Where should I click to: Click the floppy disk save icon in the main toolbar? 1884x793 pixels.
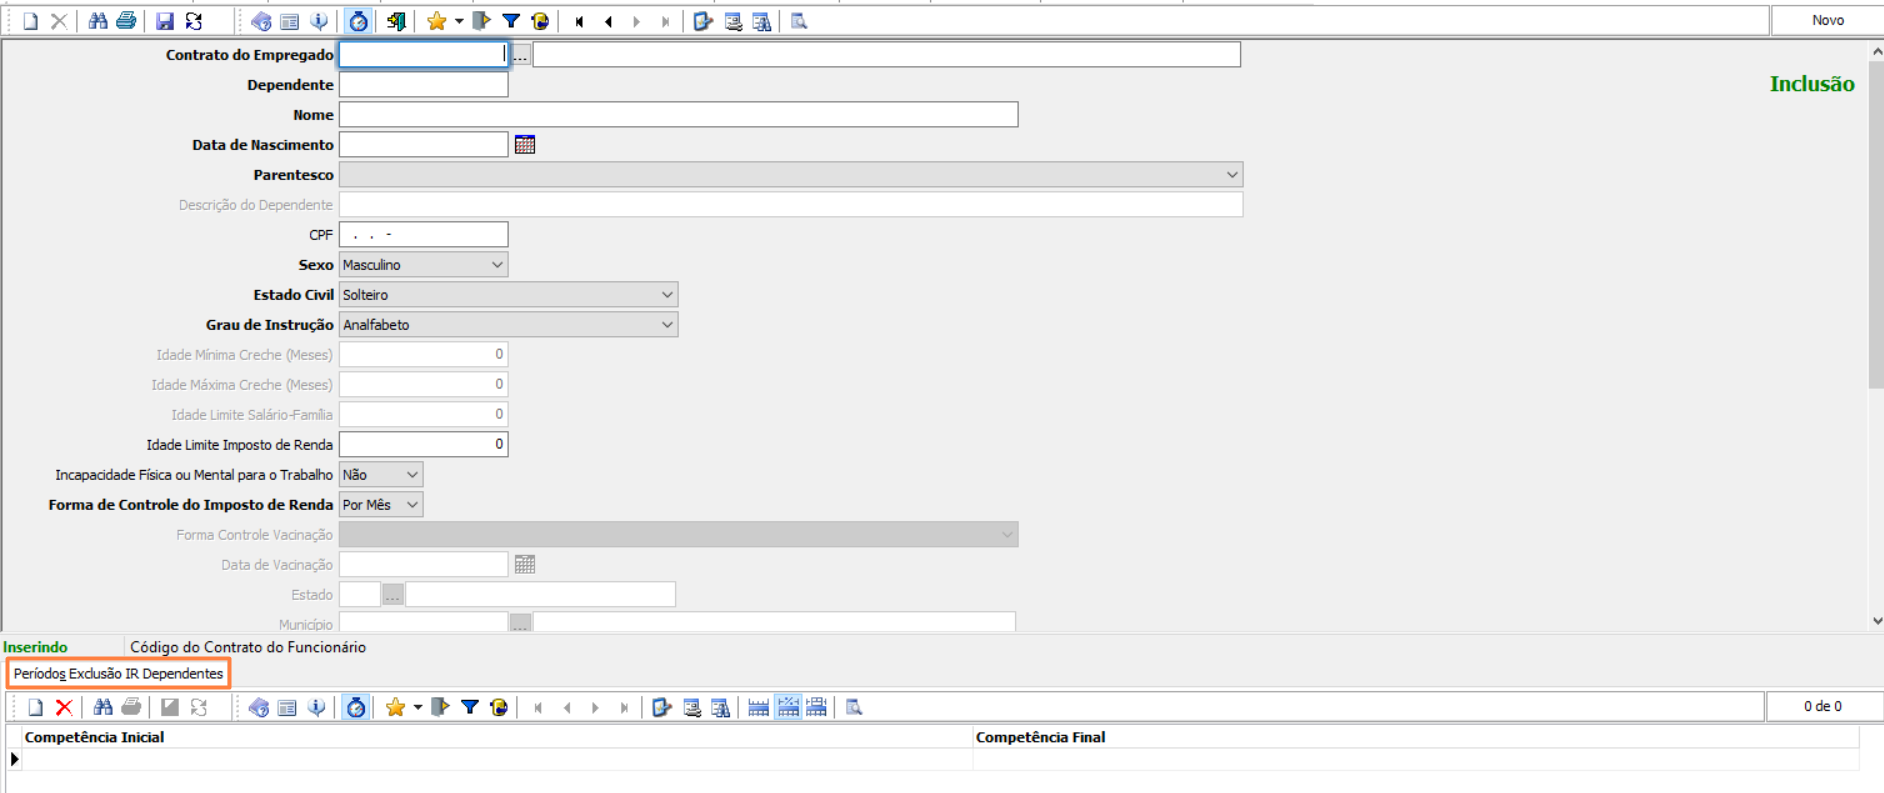[x=165, y=21]
